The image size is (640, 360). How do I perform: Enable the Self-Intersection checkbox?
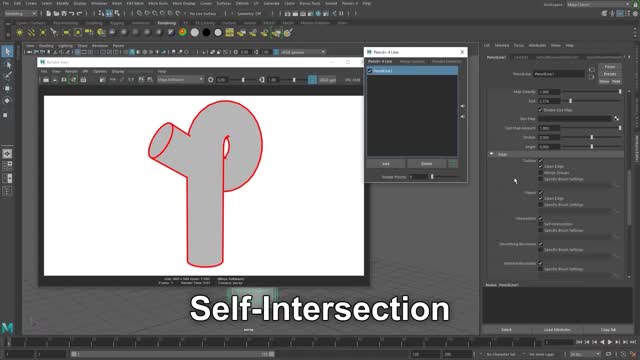click(540, 224)
